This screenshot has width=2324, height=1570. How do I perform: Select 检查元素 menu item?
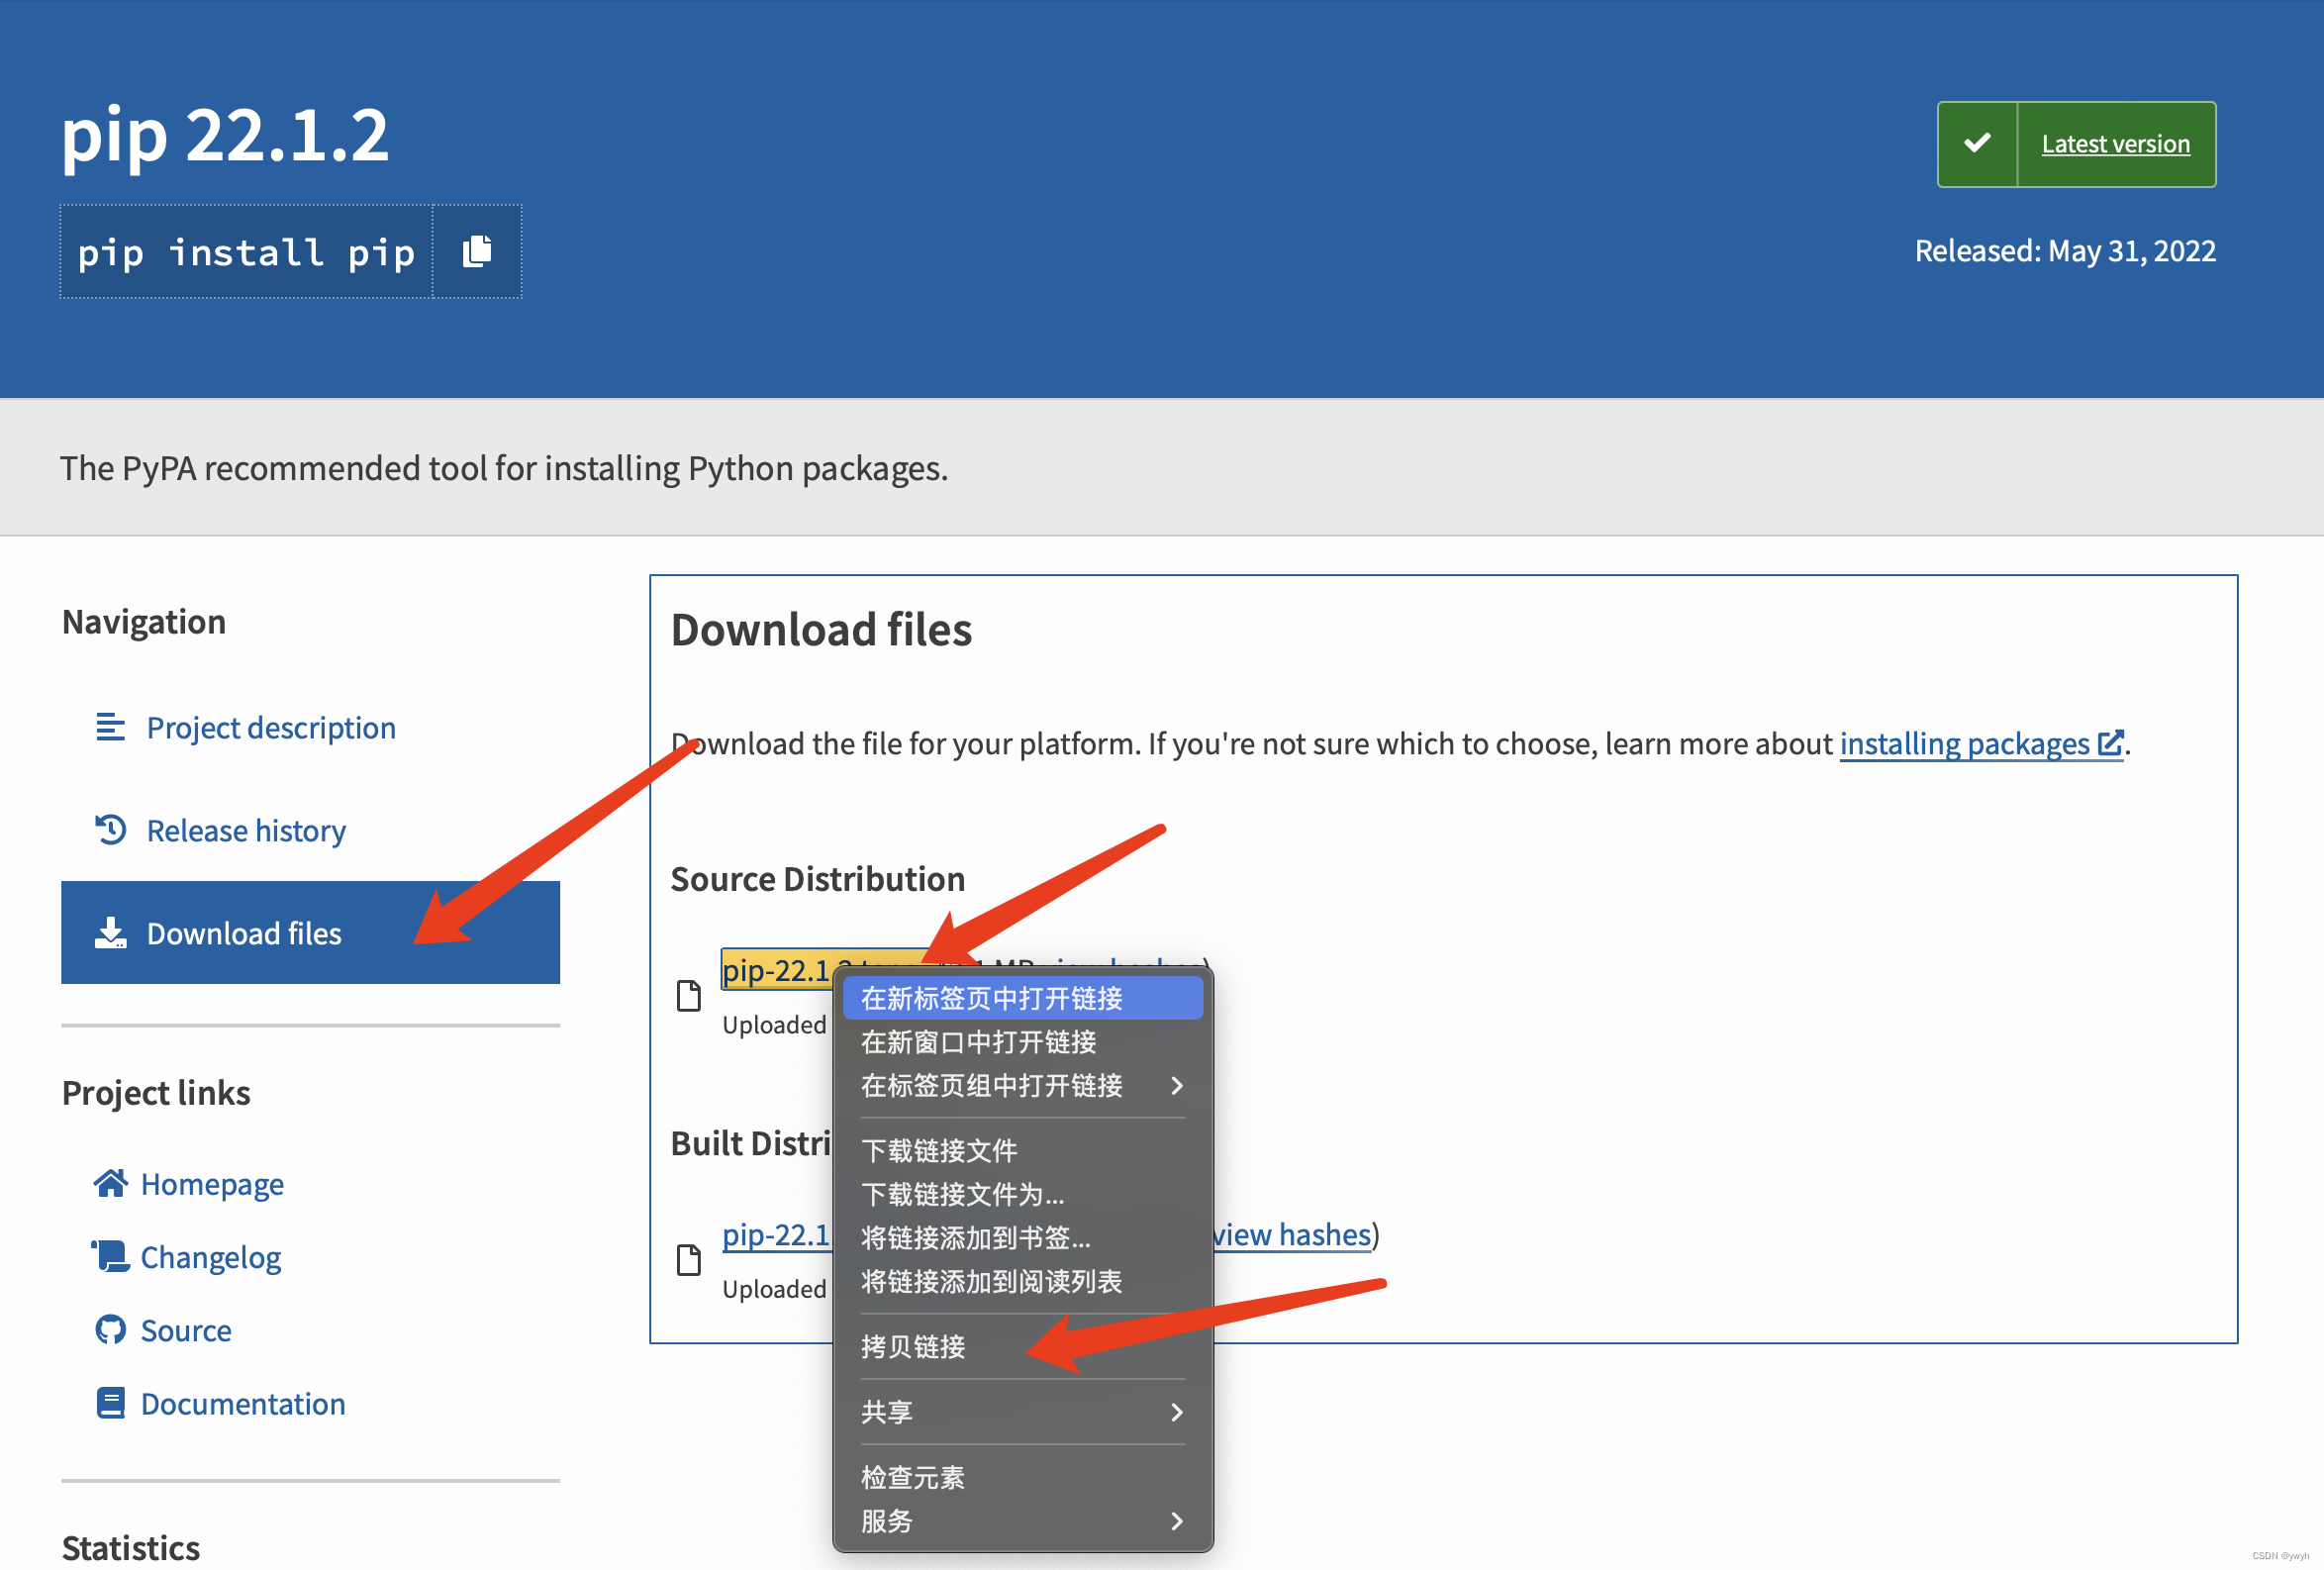pyautogui.click(x=912, y=1477)
